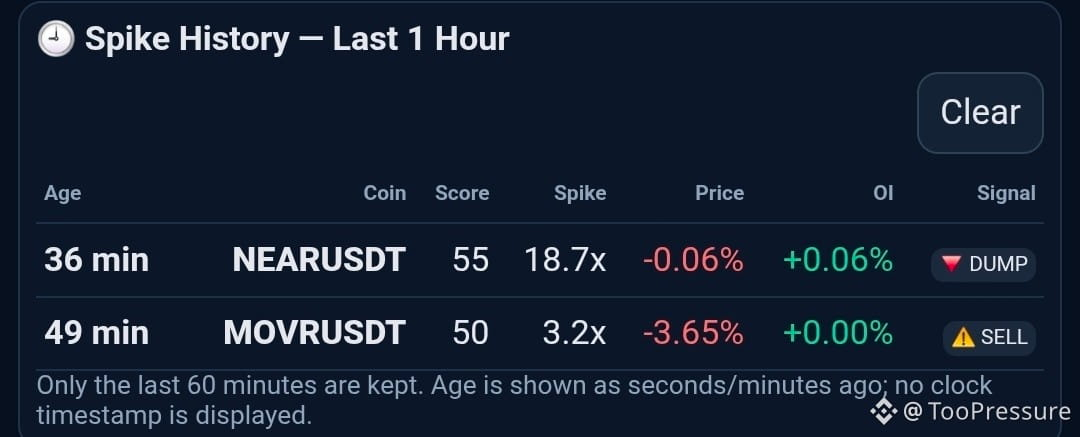Sort by the Price column header
Image resolution: width=1080 pixels, height=437 pixels.
pyautogui.click(x=719, y=193)
